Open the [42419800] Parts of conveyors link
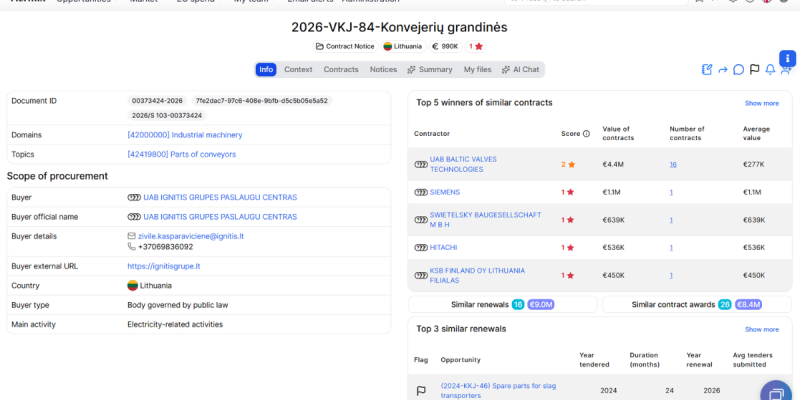Screen dimensions: 800x400 (x=182, y=154)
